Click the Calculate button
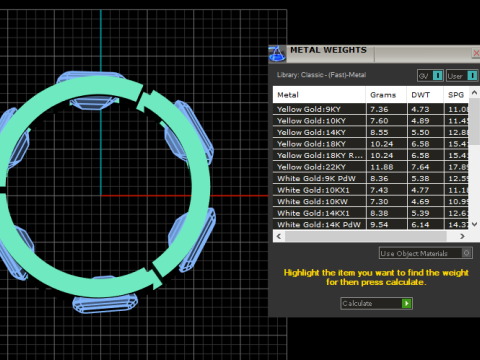The height and width of the screenshot is (360, 480). [x=376, y=303]
